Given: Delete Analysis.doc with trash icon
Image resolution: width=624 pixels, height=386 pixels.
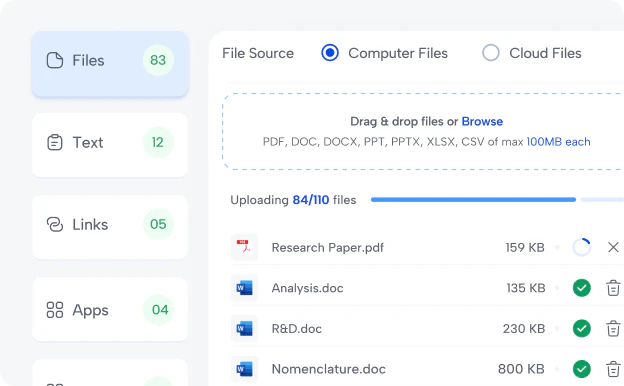Looking at the screenshot, I should click(613, 288).
